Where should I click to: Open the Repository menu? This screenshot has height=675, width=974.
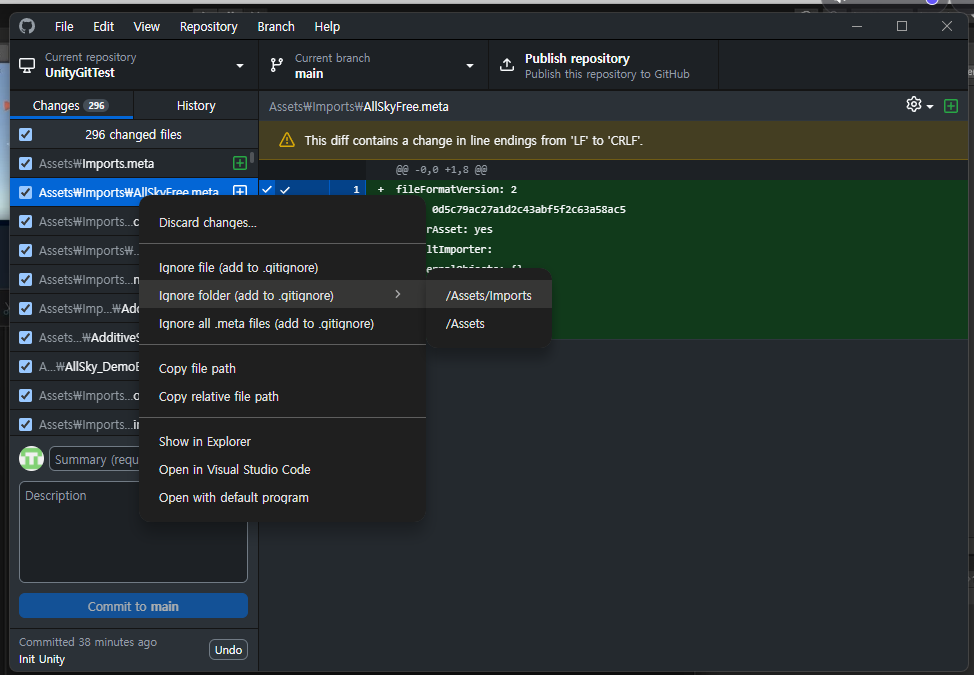tap(209, 27)
